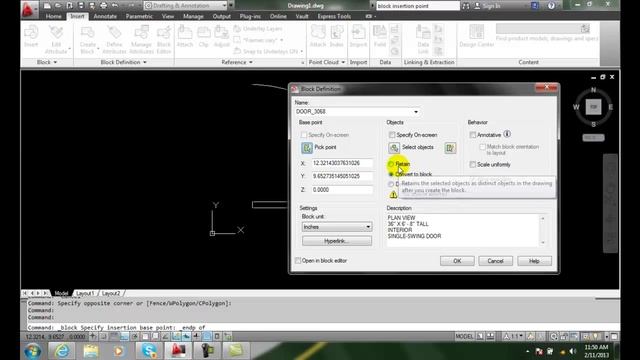Viewport: 640px width, 360px height.
Task: Click the Annotative info icon
Action: 507,134
